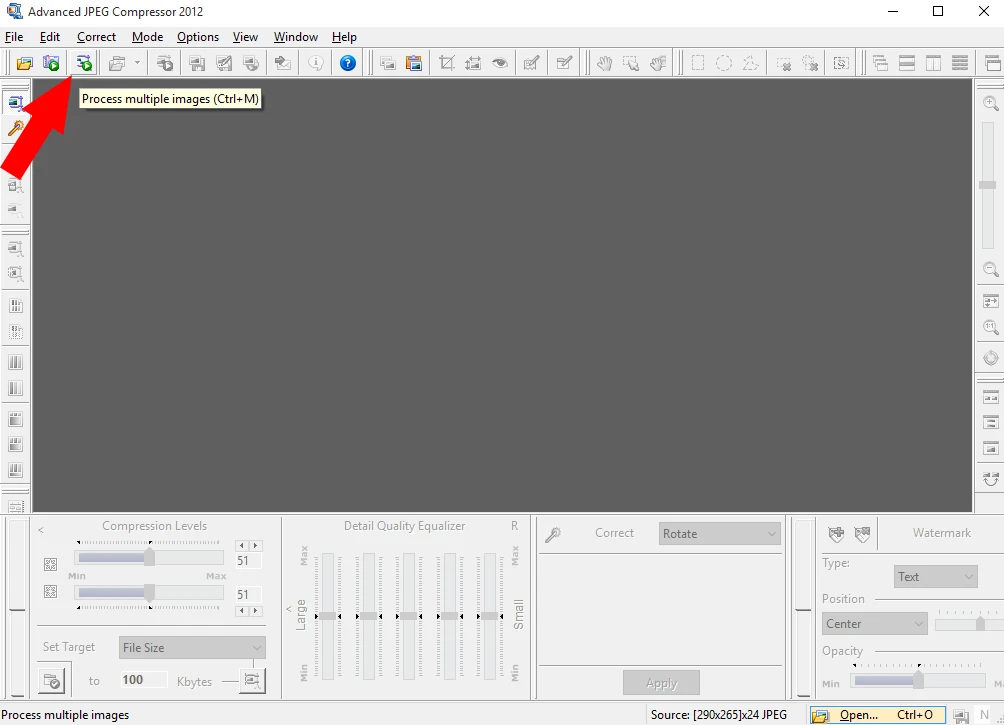Select the rectangular selection tool icon
Viewport: 1004px width, 725px height.
[698, 63]
